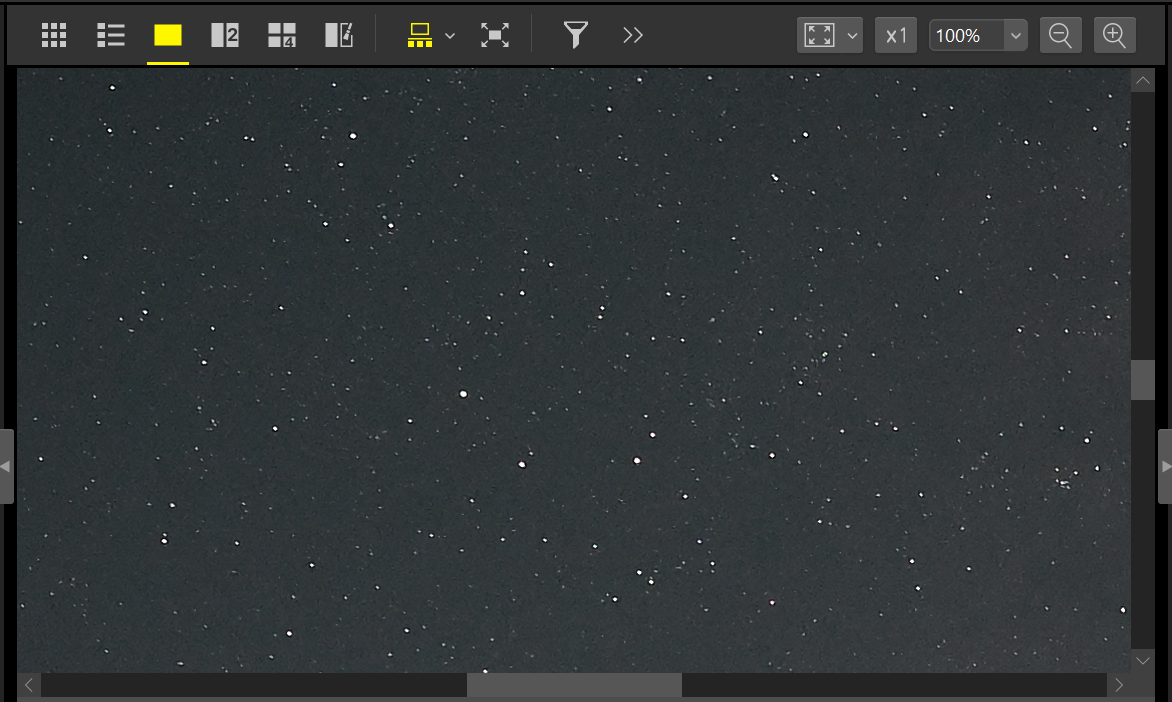1172x702 pixels.
Task: Show more toolbar items via double chevron
Action: click(x=632, y=36)
